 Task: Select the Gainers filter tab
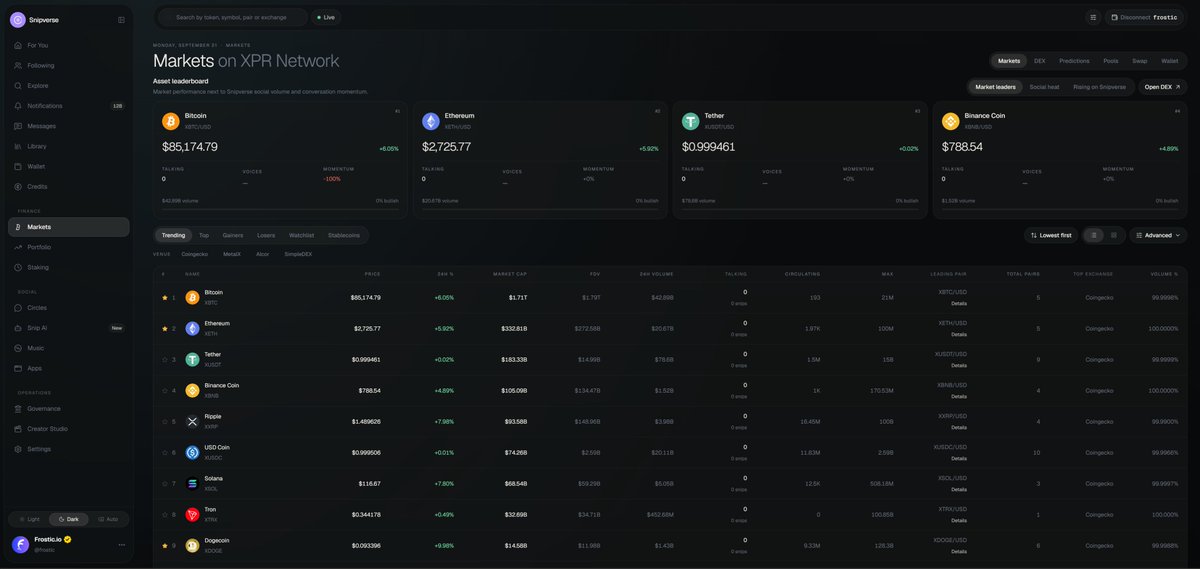click(x=233, y=235)
